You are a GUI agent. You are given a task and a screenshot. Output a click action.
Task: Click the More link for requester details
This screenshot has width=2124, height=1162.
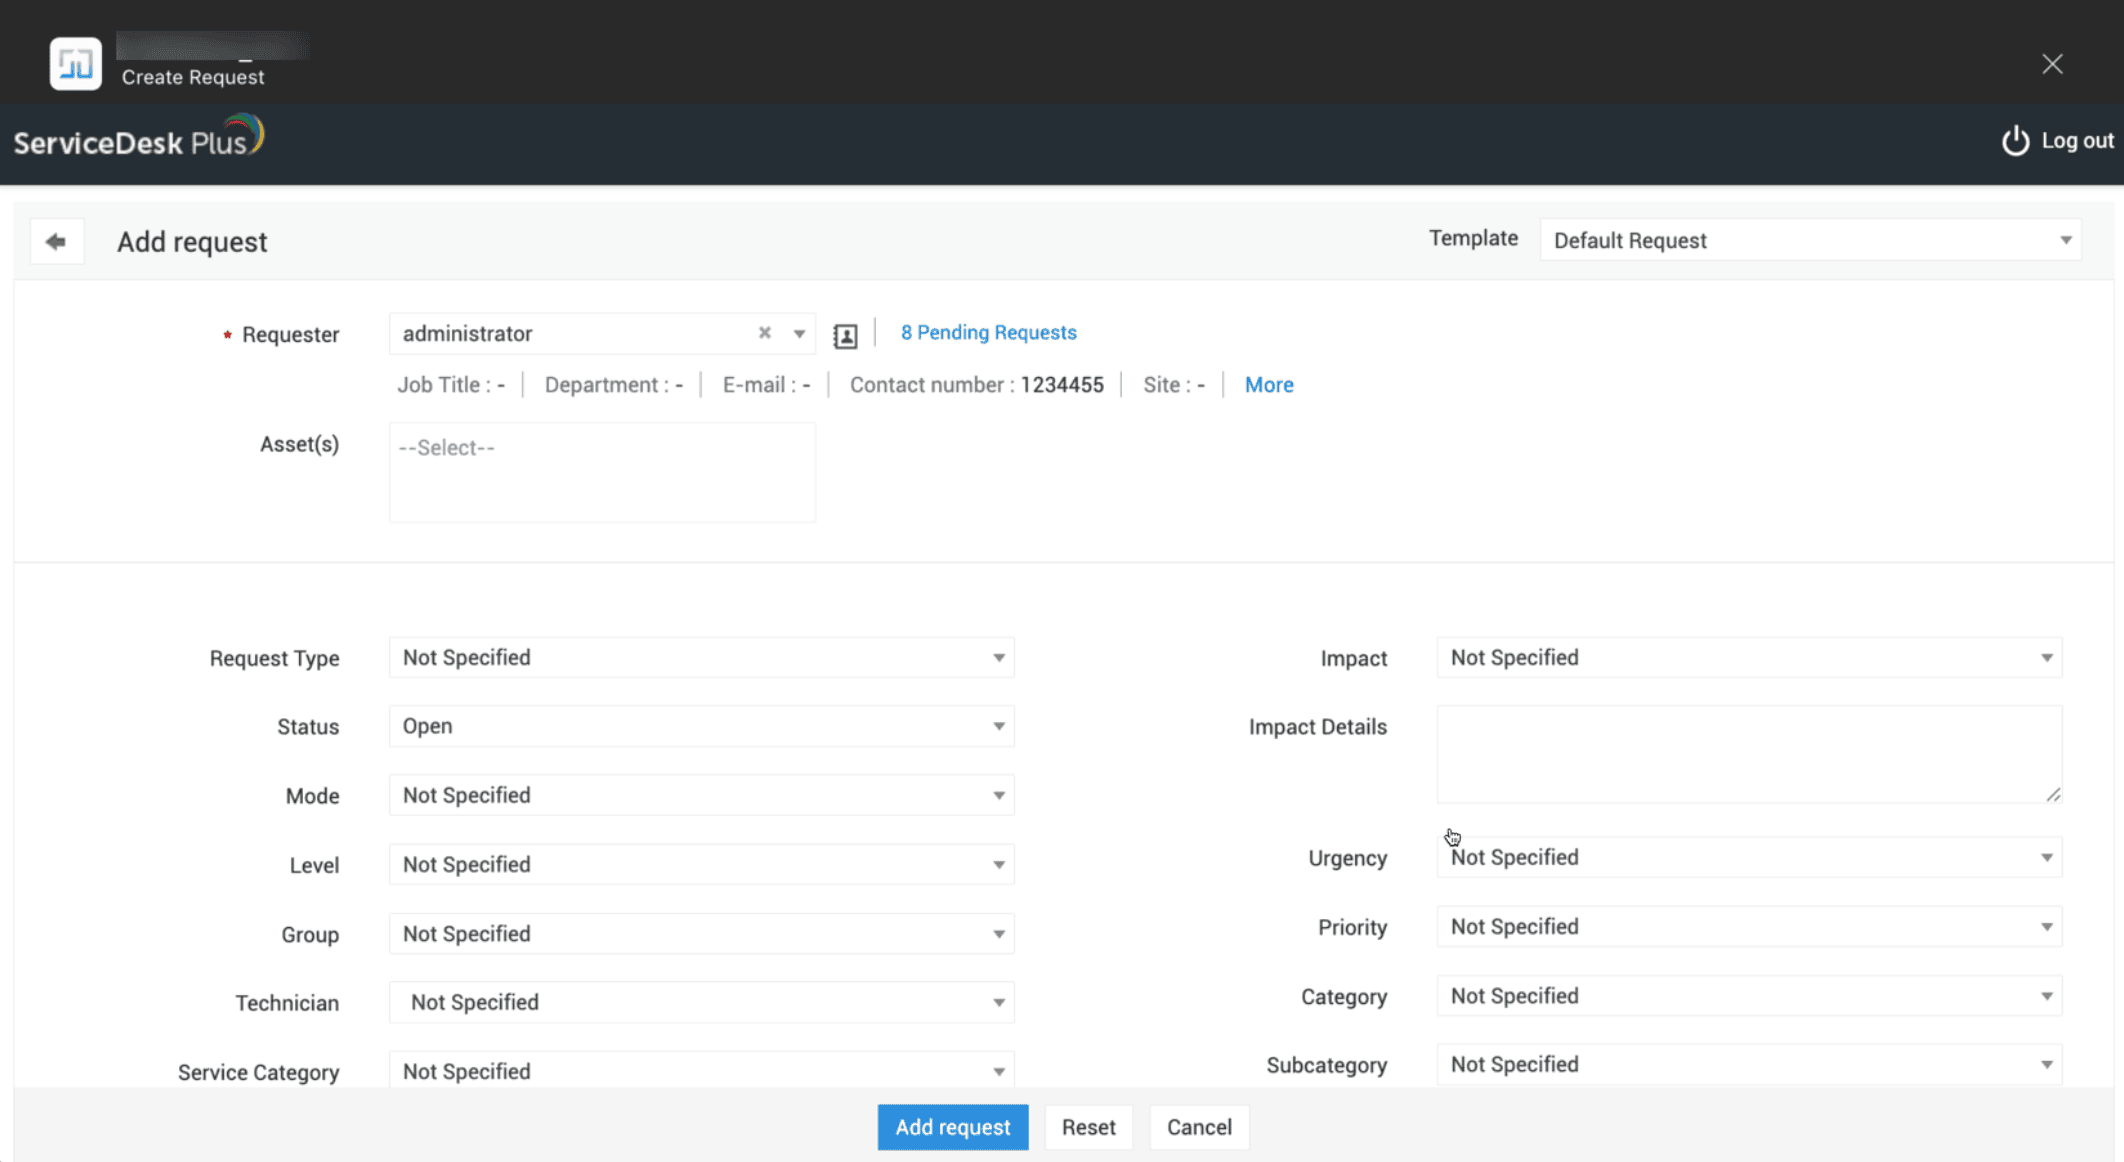(1268, 385)
